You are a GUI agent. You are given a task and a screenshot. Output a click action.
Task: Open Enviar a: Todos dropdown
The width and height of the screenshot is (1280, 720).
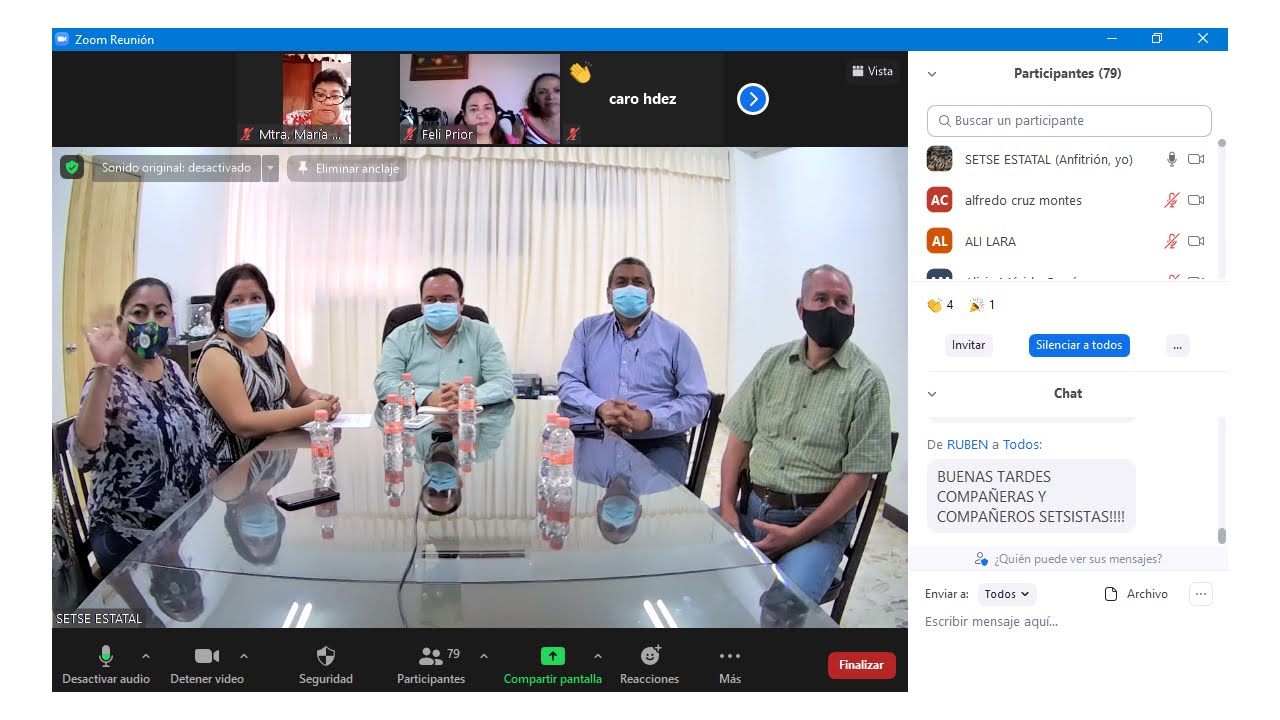[1007, 594]
